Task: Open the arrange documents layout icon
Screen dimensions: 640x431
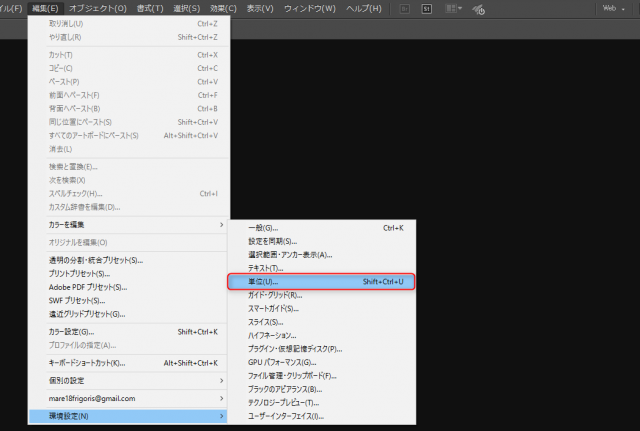Action: [454, 8]
